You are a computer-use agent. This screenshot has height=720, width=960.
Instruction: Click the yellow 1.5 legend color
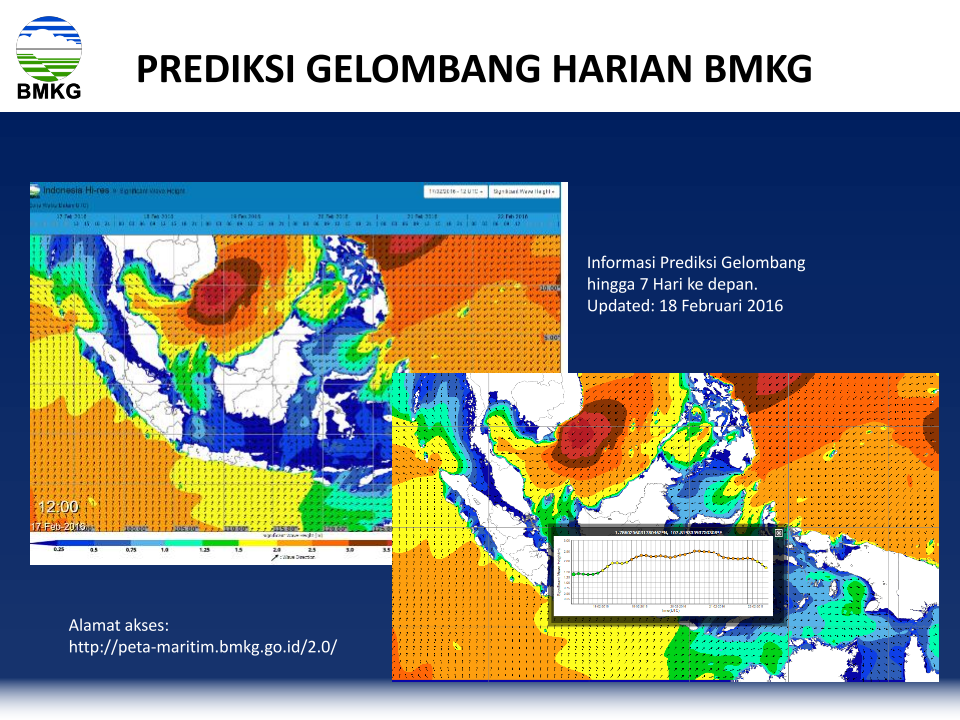pos(257,542)
